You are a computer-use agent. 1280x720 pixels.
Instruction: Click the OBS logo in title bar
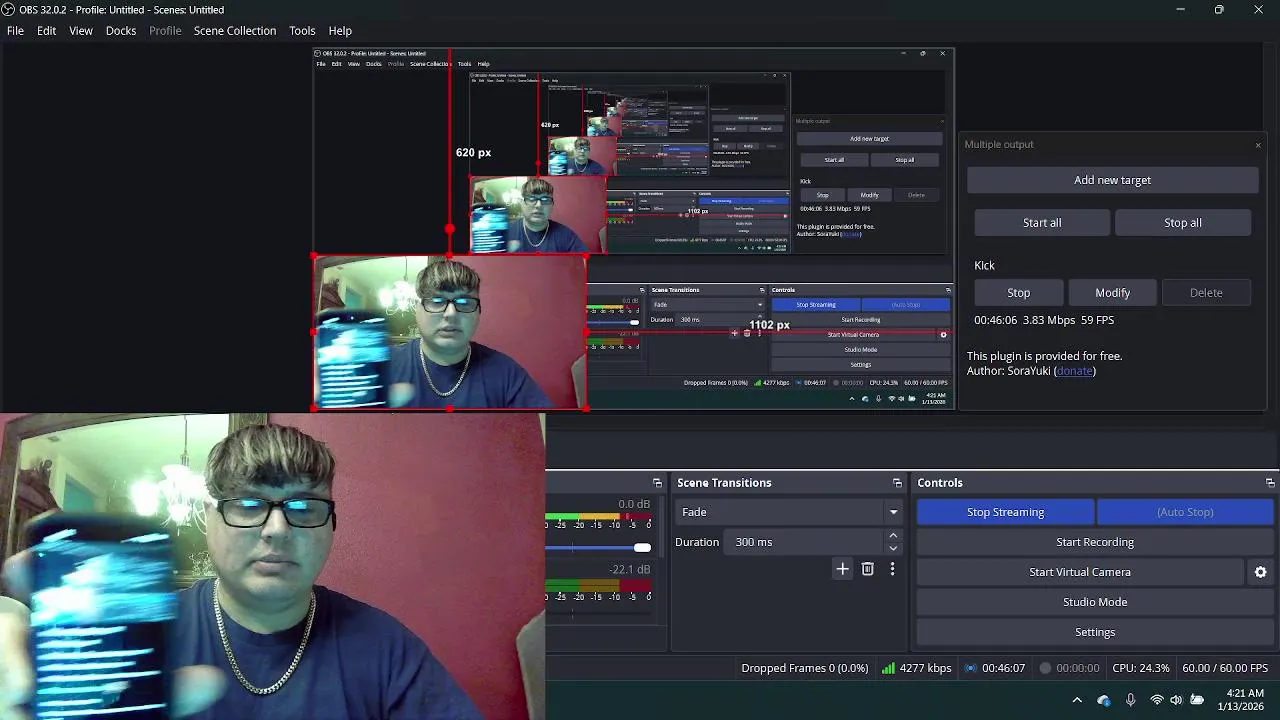tap(8, 10)
